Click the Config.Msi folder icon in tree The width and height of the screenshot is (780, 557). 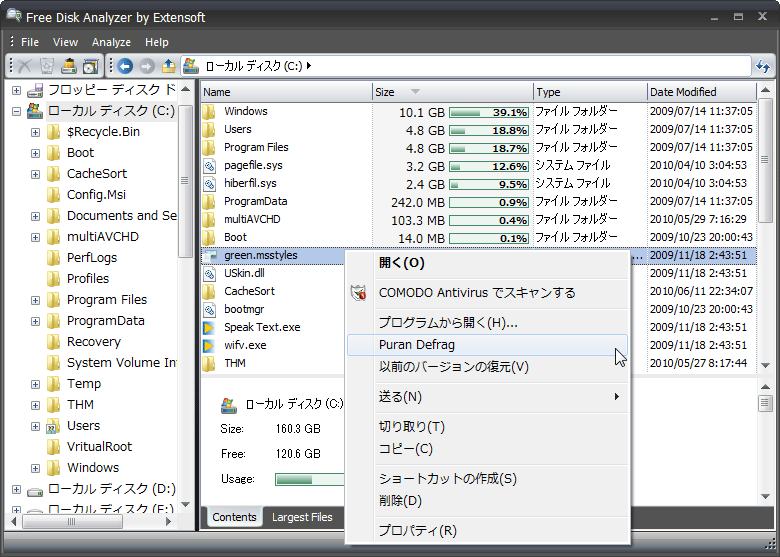53,194
